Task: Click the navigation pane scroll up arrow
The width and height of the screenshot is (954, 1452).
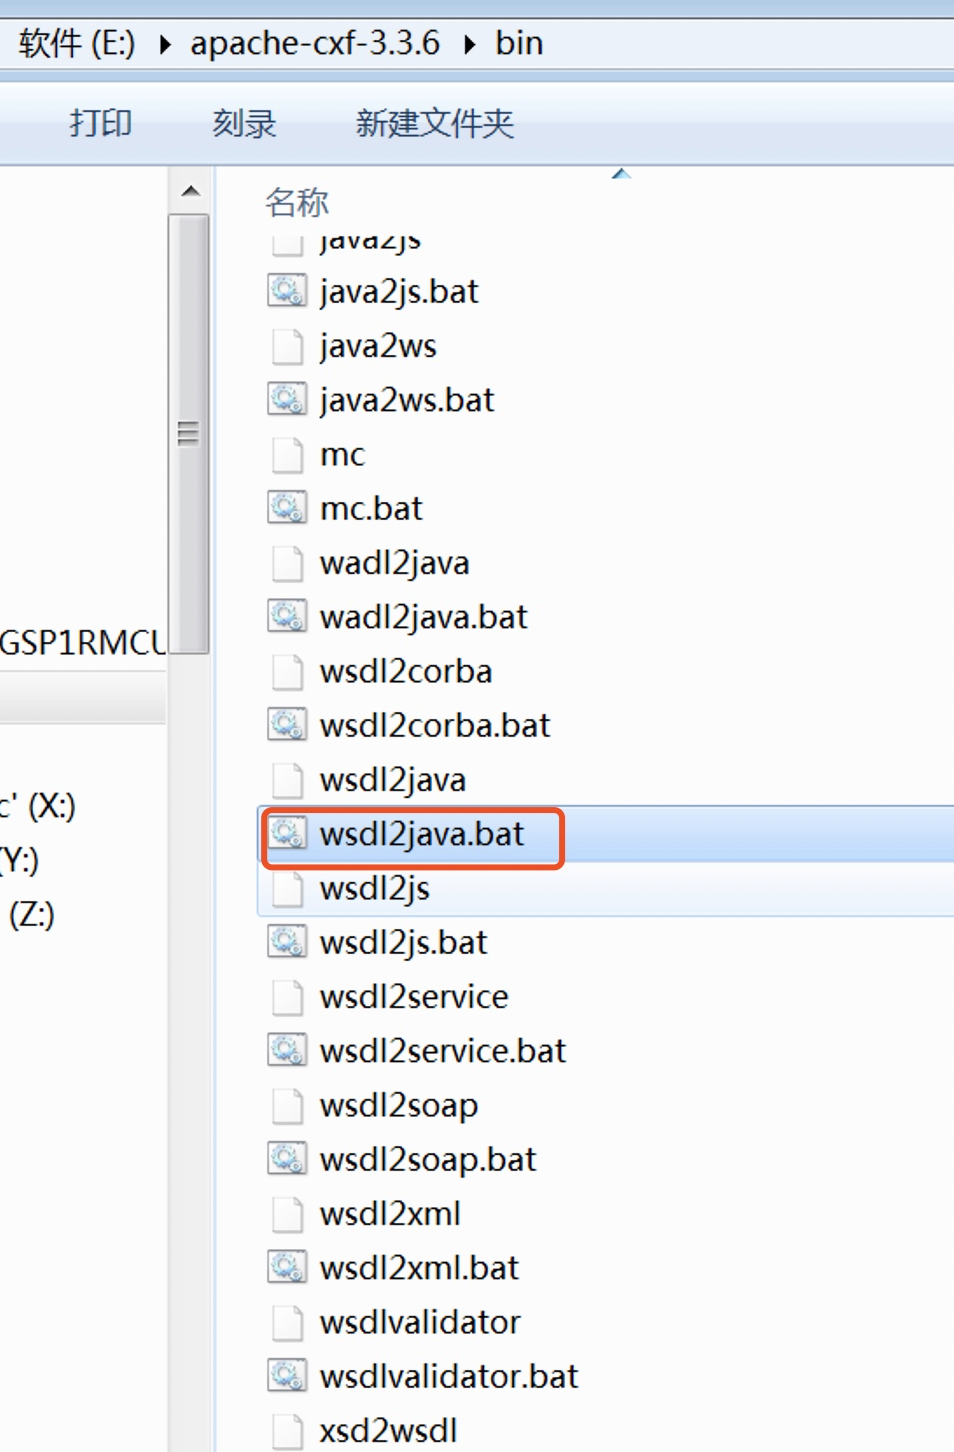Action: point(190,191)
